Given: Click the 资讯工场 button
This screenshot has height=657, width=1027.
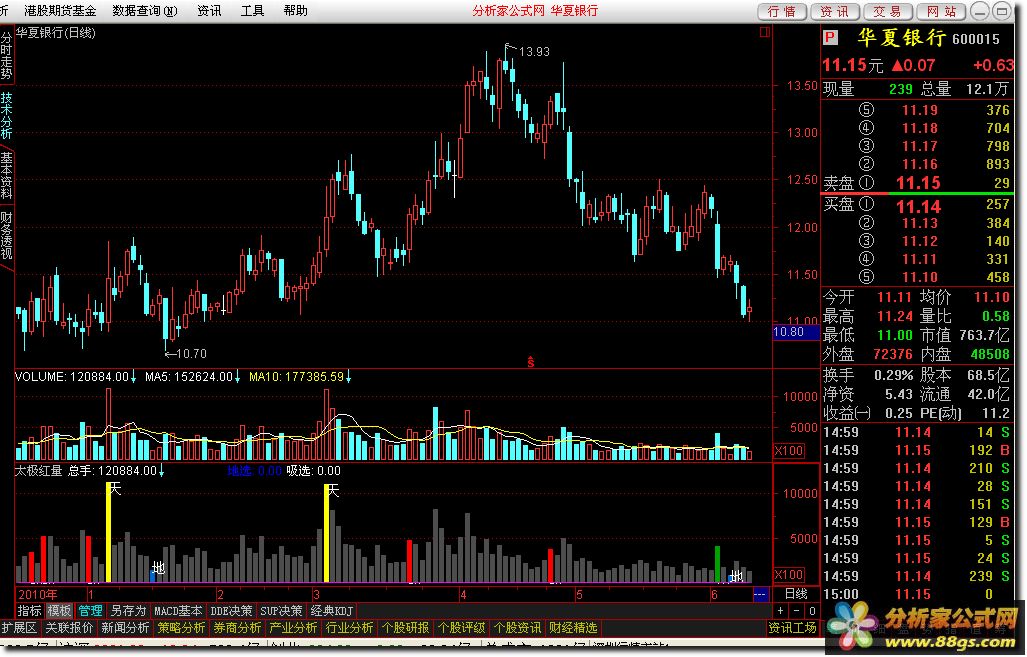Looking at the screenshot, I should (x=793, y=628).
